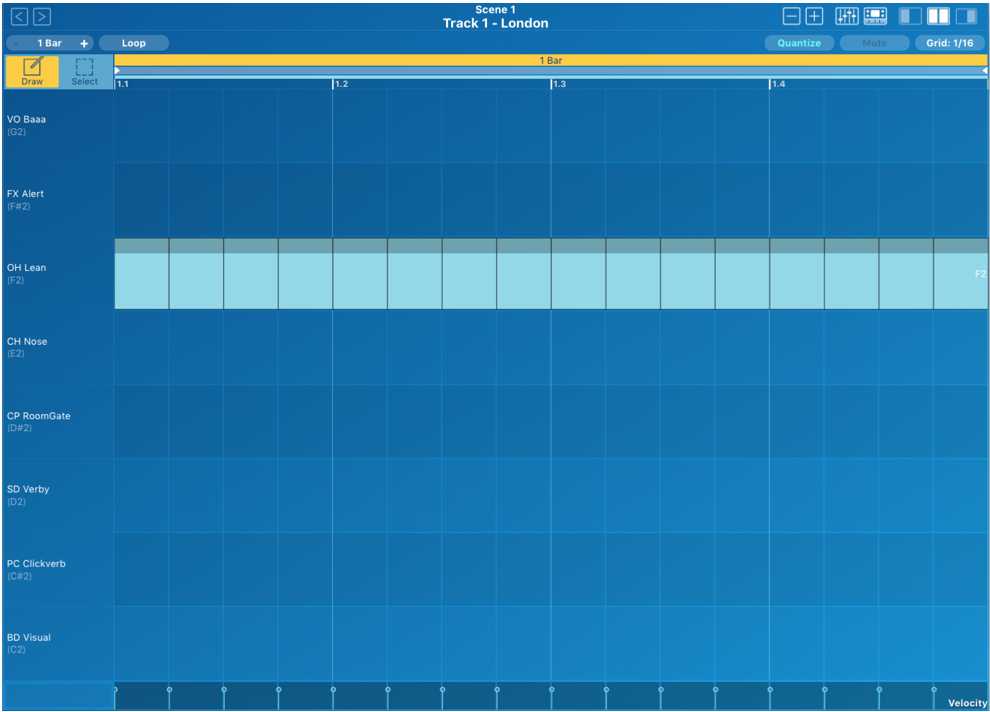Jump to ruler position 1.3
Viewport: 990px width, 712px height.
point(559,84)
